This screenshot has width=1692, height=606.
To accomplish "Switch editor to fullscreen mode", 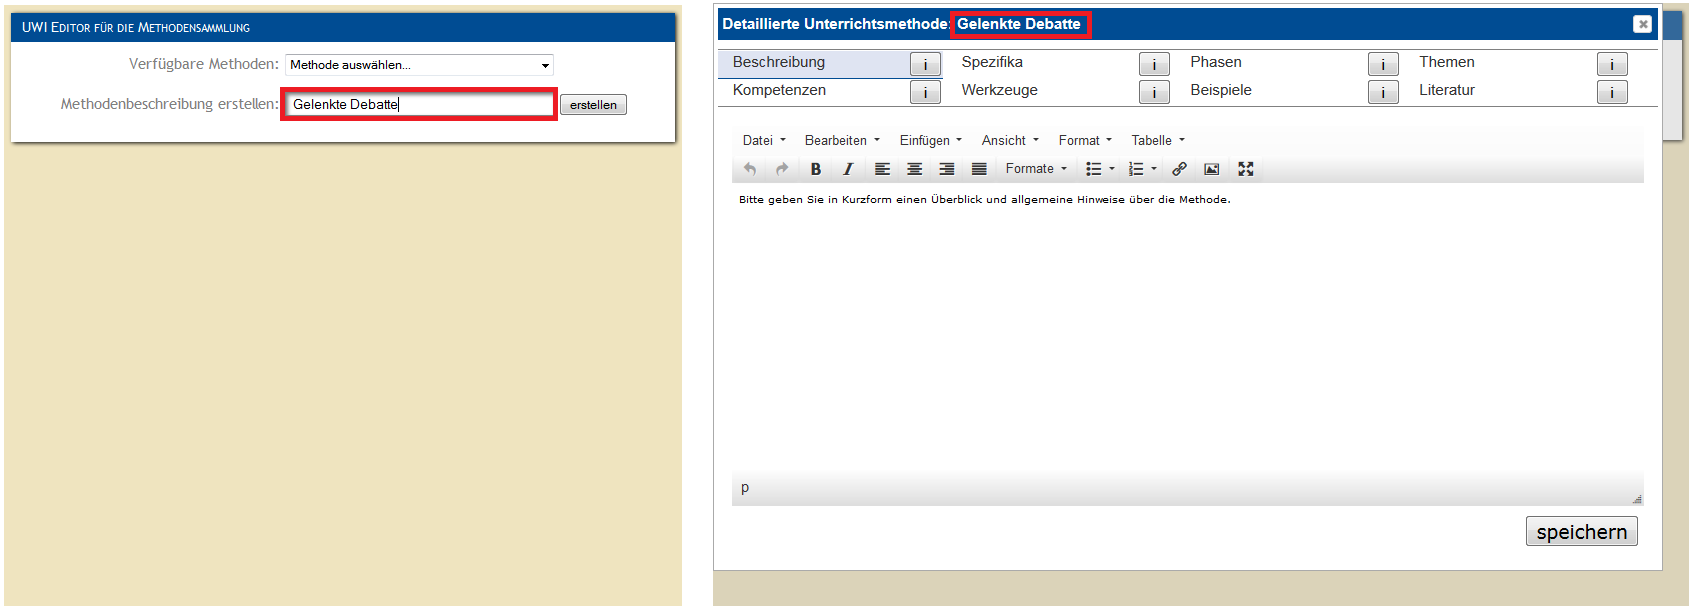I will click(1245, 169).
